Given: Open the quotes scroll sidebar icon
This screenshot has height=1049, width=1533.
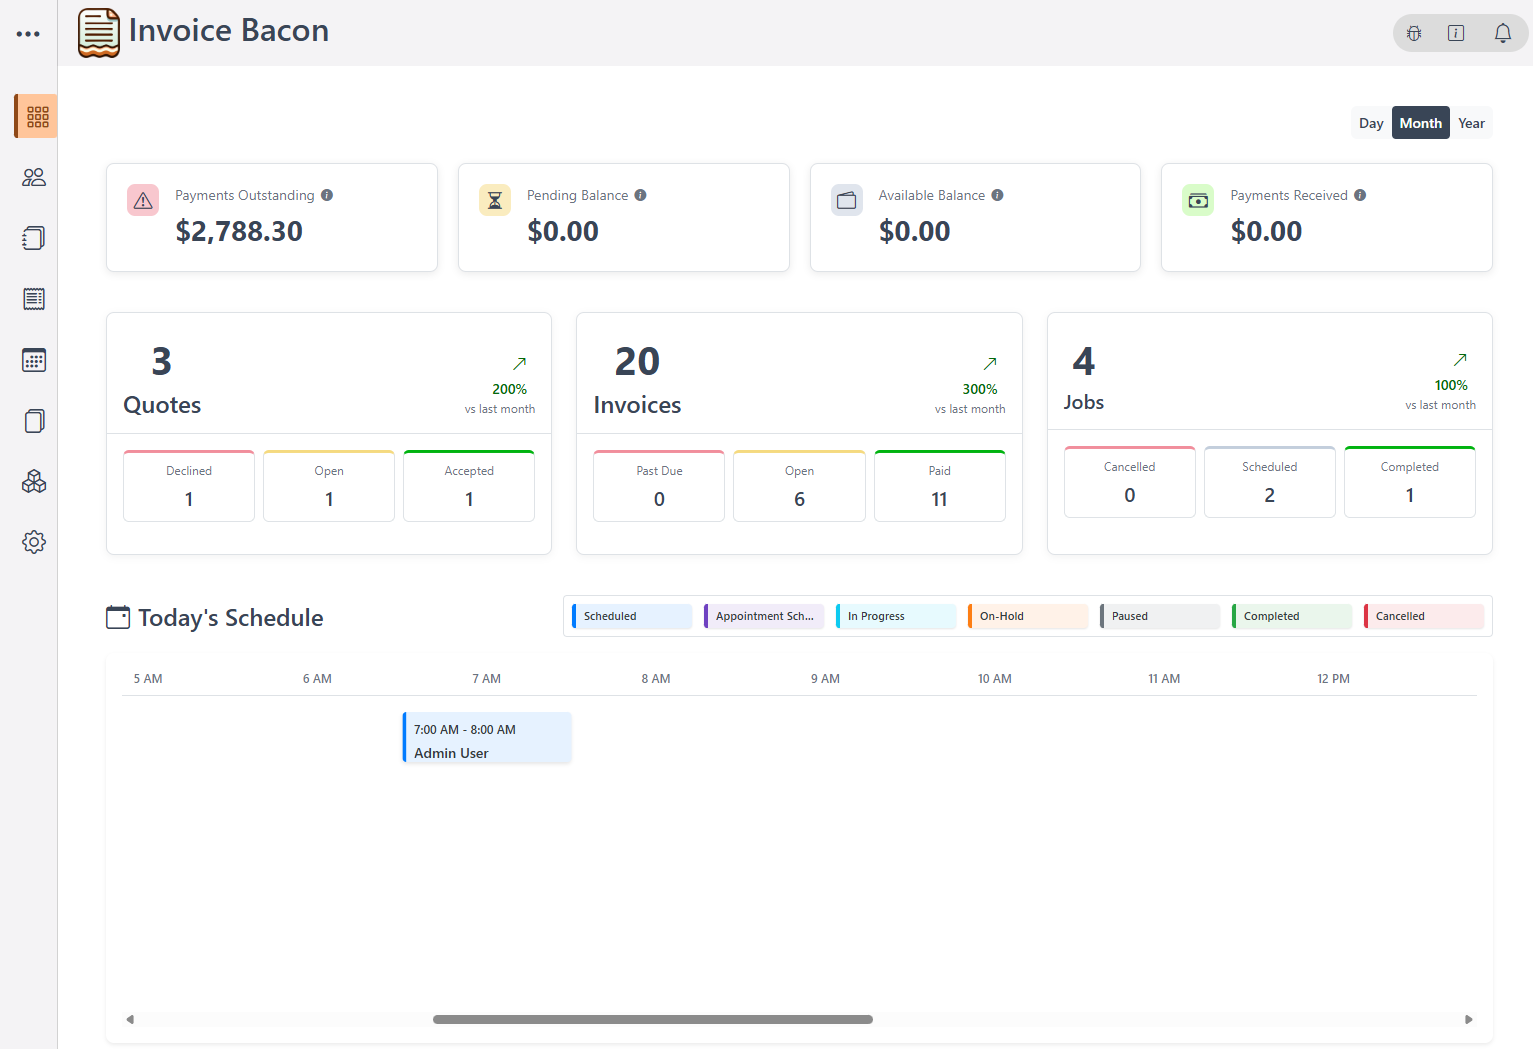Looking at the screenshot, I should (34, 238).
